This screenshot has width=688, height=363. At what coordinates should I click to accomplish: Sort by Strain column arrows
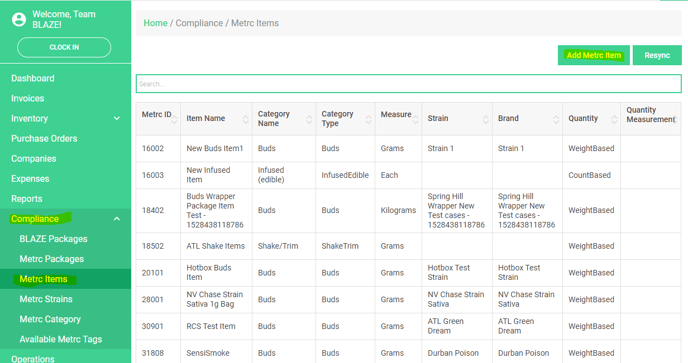click(486, 119)
